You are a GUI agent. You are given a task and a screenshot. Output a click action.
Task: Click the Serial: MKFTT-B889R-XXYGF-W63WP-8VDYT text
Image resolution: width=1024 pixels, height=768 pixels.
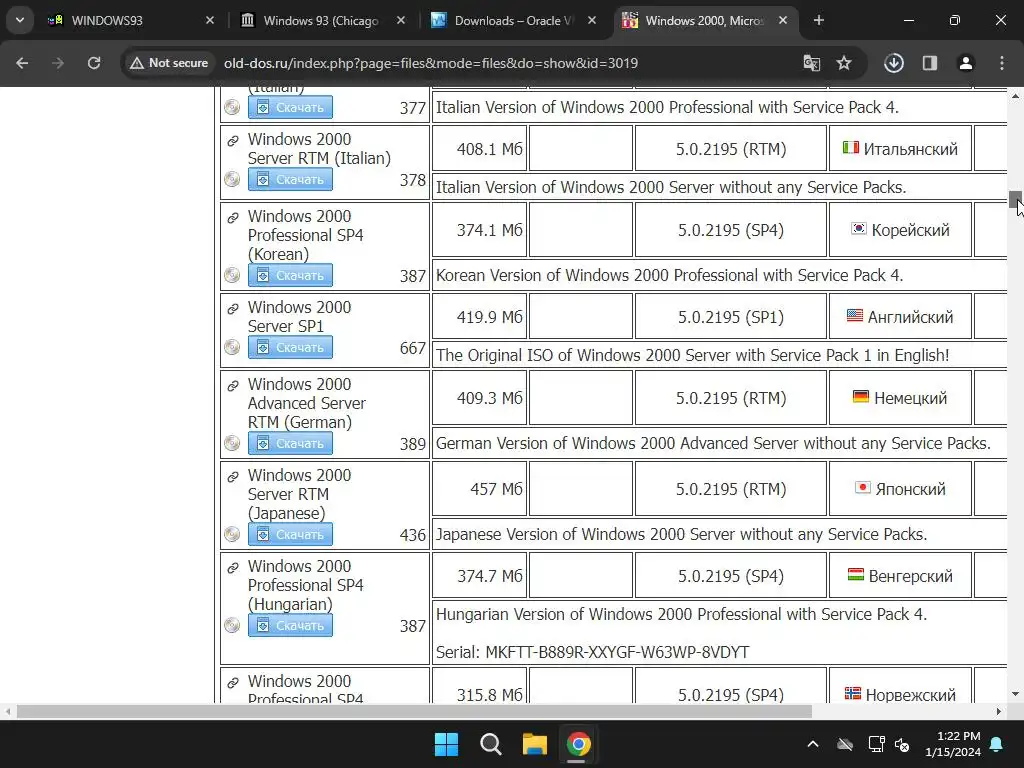tap(592, 652)
